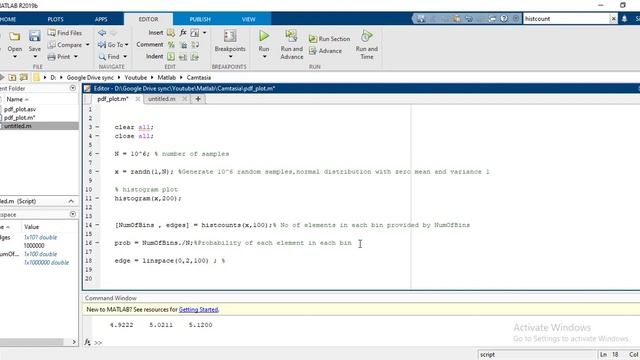Switch to the PLOTS ribbon tab
The image size is (640, 360).
point(56,19)
